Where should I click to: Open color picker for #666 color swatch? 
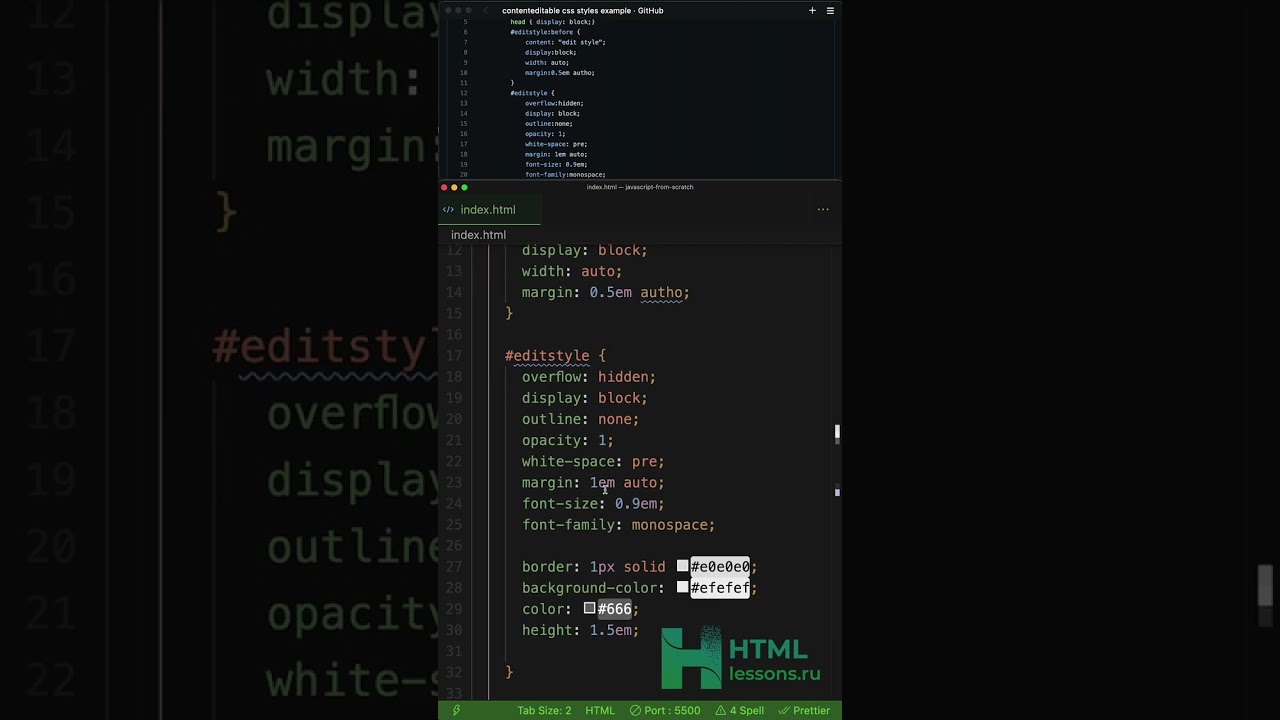pos(590,608)
